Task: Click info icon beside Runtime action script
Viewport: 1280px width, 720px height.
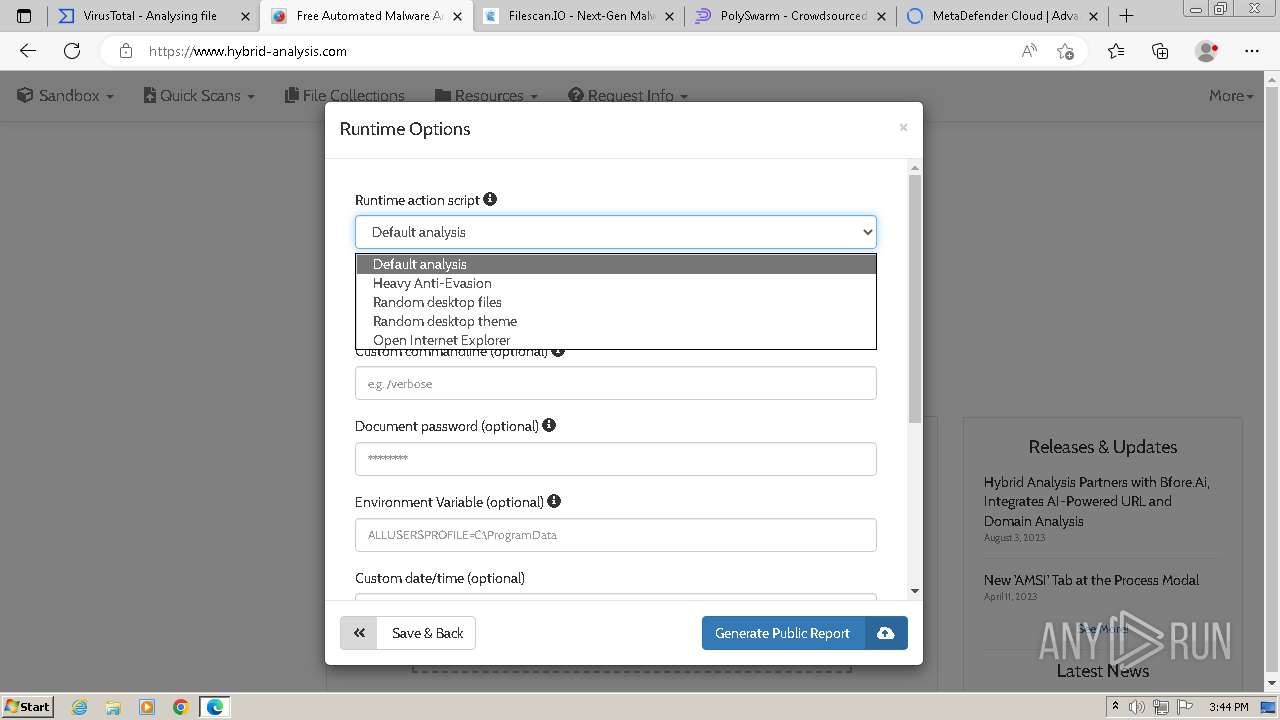Action: [490, 199]
